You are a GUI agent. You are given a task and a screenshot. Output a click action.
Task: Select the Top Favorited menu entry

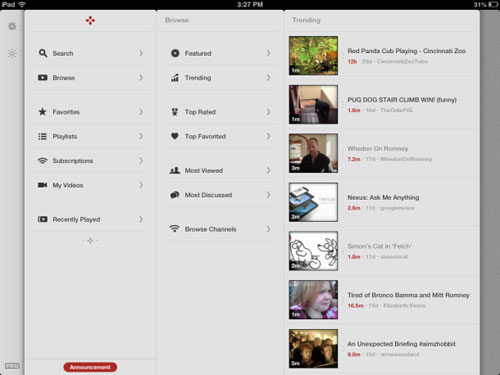pyautogui.click(x=220, y=136)
